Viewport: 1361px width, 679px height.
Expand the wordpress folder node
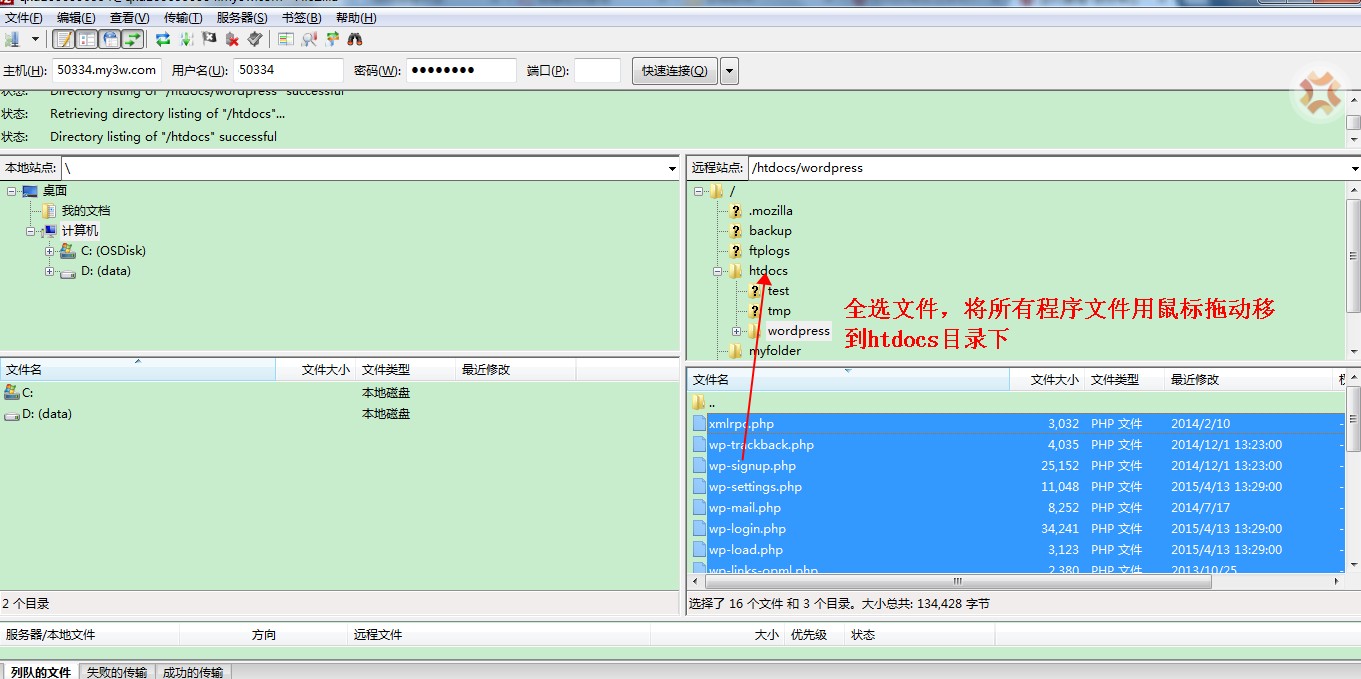737,331
